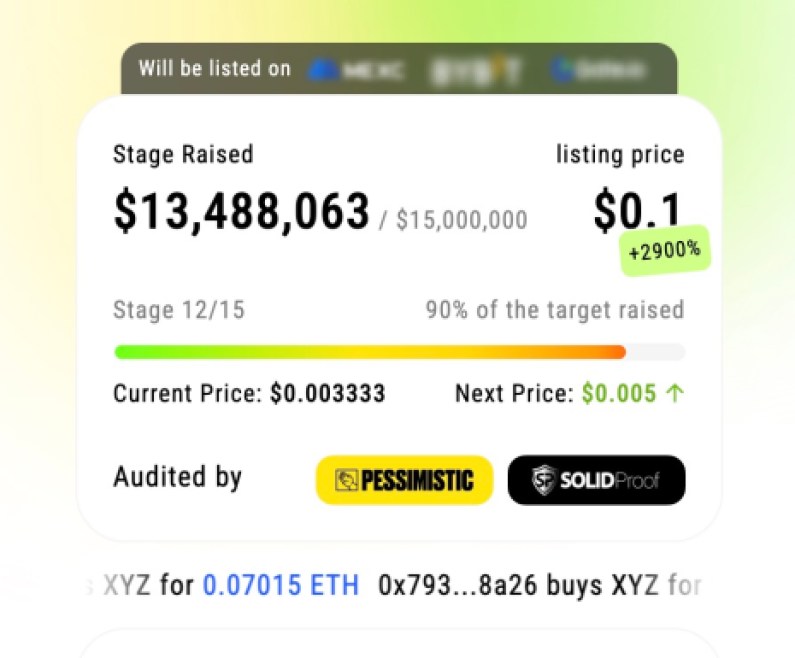
Task: Click the $15,000,000 target amount
Action: (x=461, y=220)
